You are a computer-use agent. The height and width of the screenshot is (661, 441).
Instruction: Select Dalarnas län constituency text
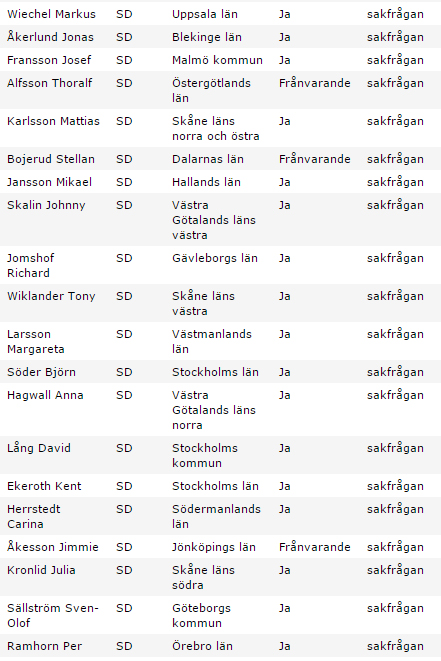coord(208,159)
